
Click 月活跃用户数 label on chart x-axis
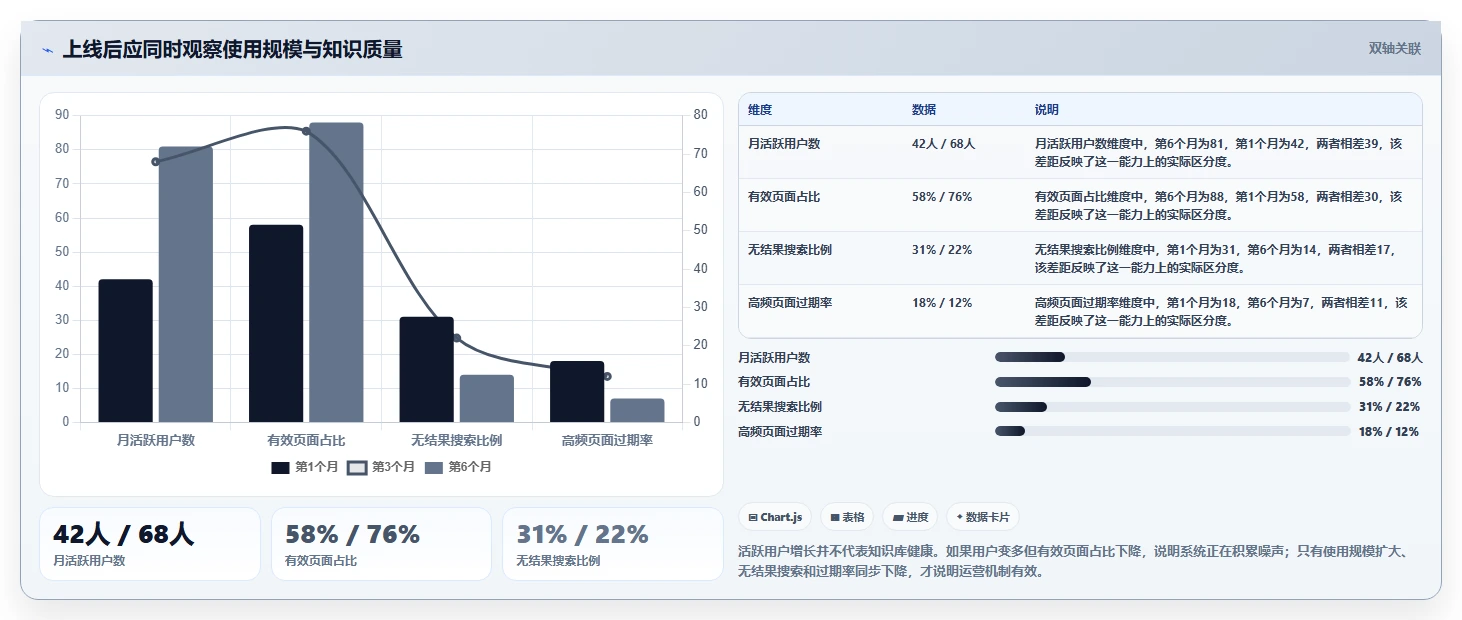155,440
